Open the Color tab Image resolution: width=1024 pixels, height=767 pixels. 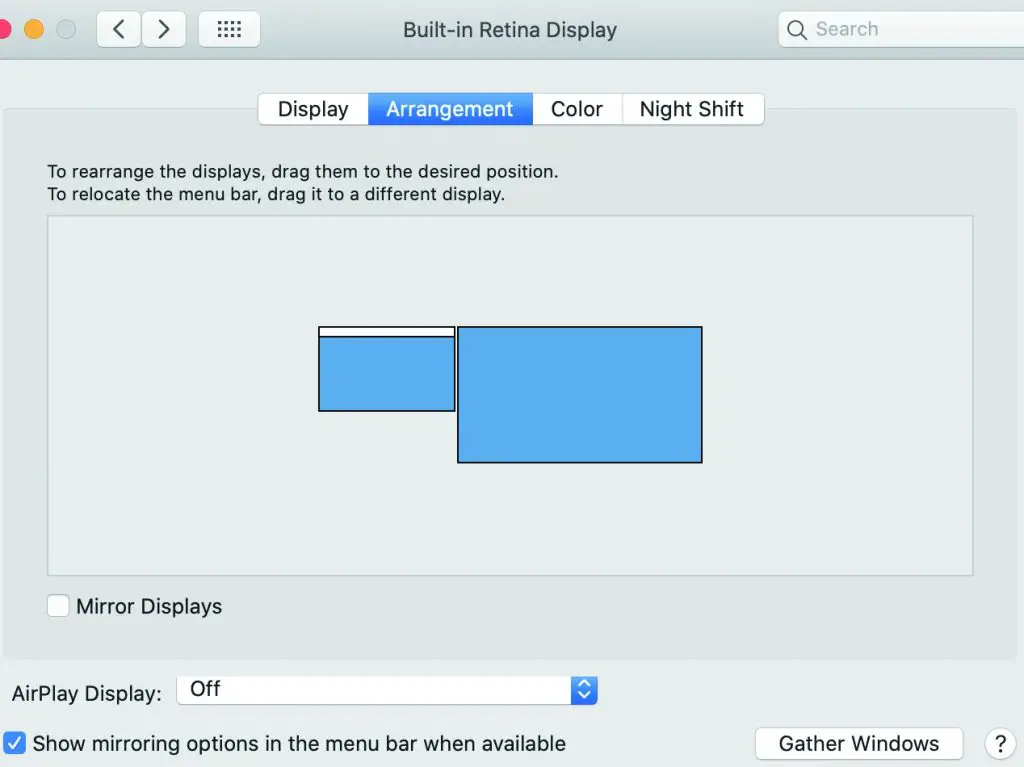(577, 109)
